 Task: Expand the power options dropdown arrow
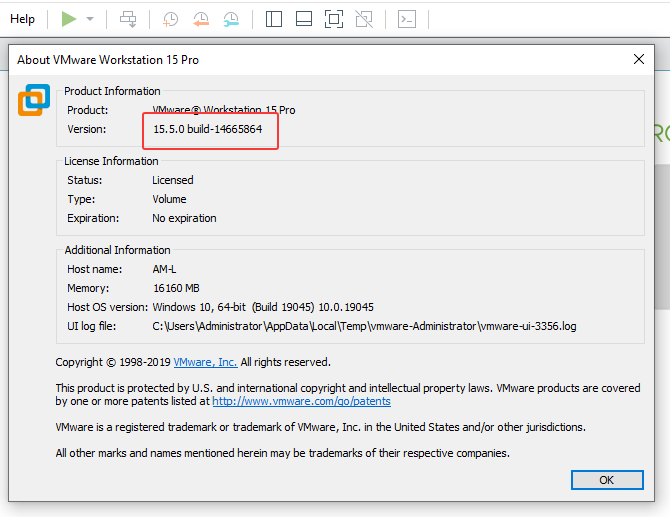click(x=90, y=19)
